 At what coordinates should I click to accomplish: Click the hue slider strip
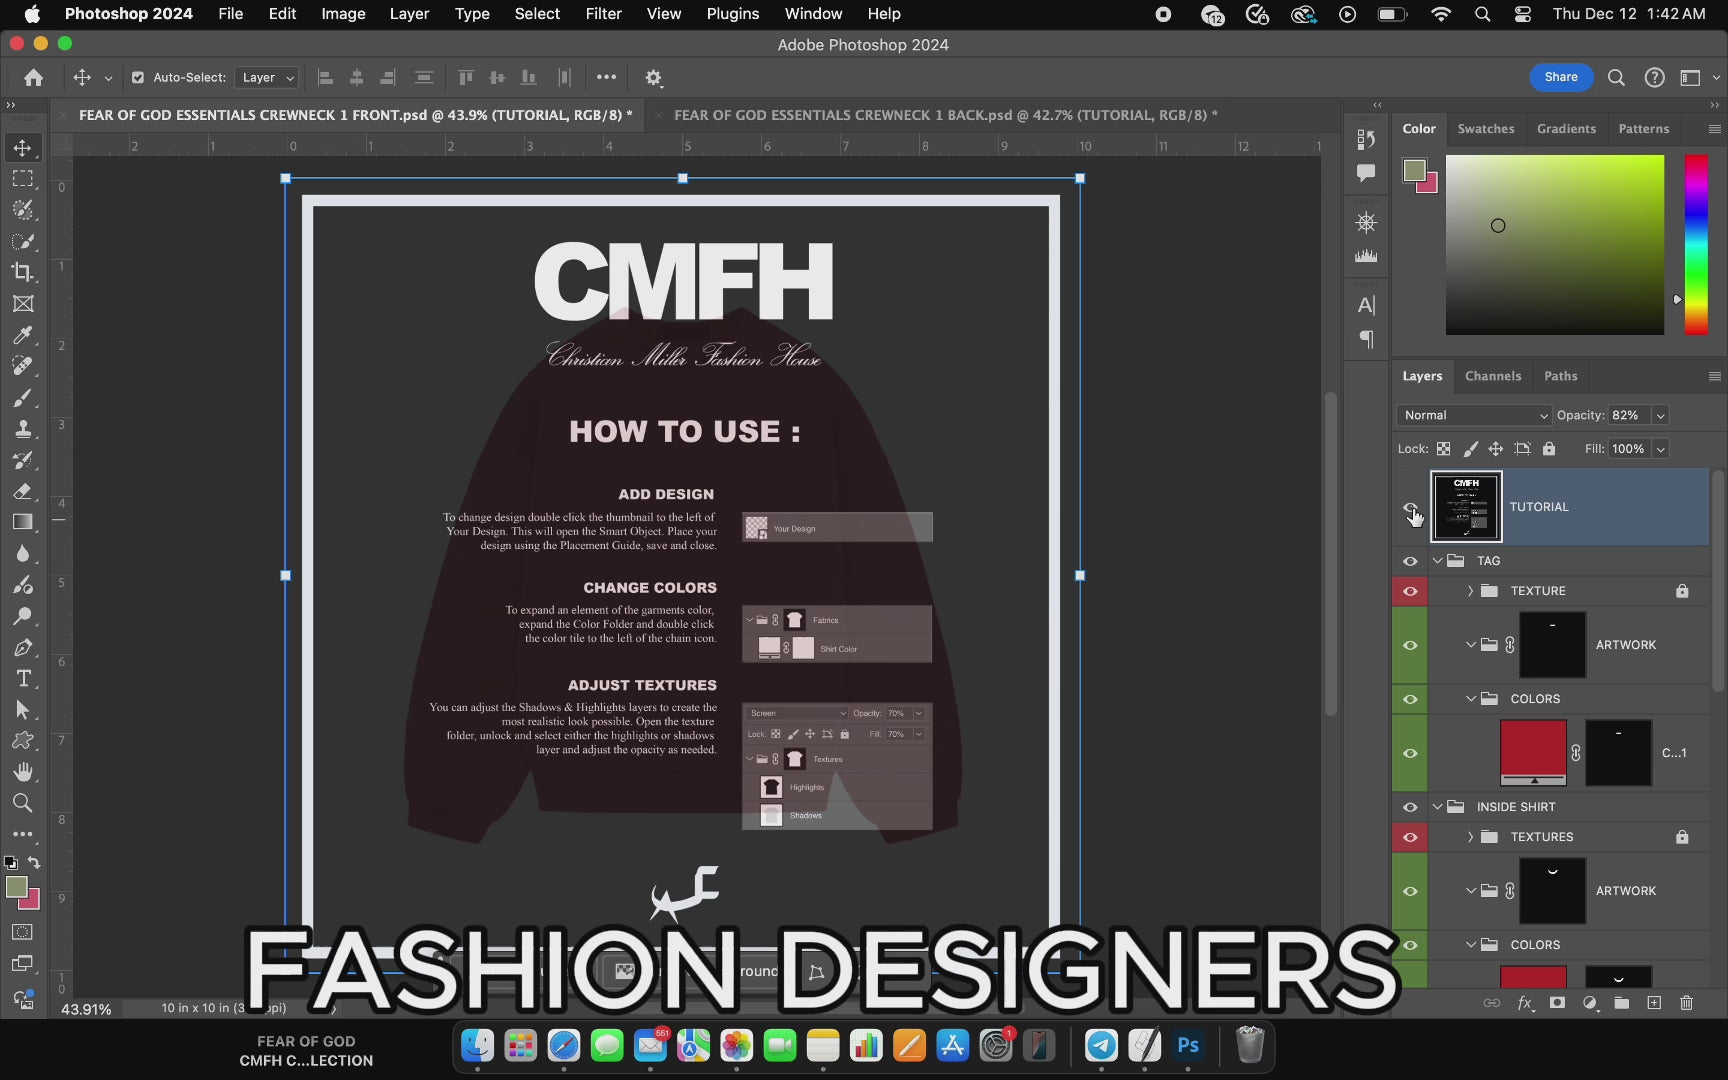1696,245
